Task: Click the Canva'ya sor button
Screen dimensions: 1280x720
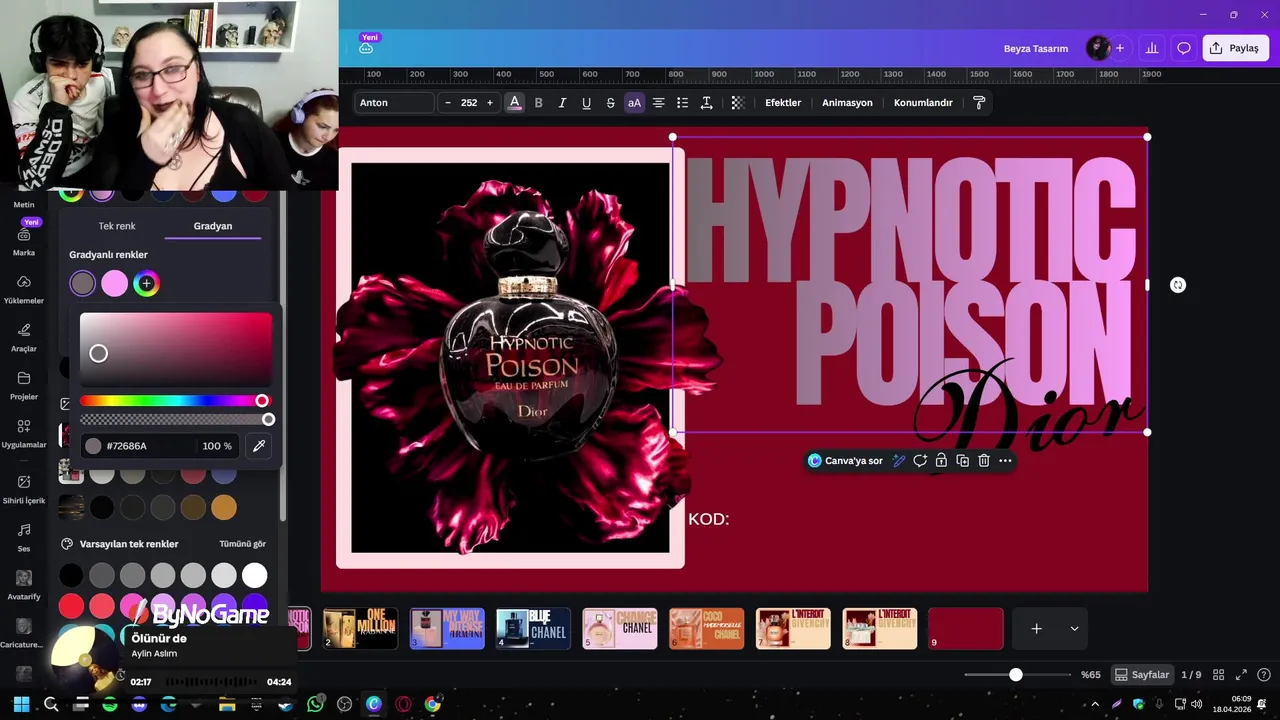Action: [x=845, y=461]
